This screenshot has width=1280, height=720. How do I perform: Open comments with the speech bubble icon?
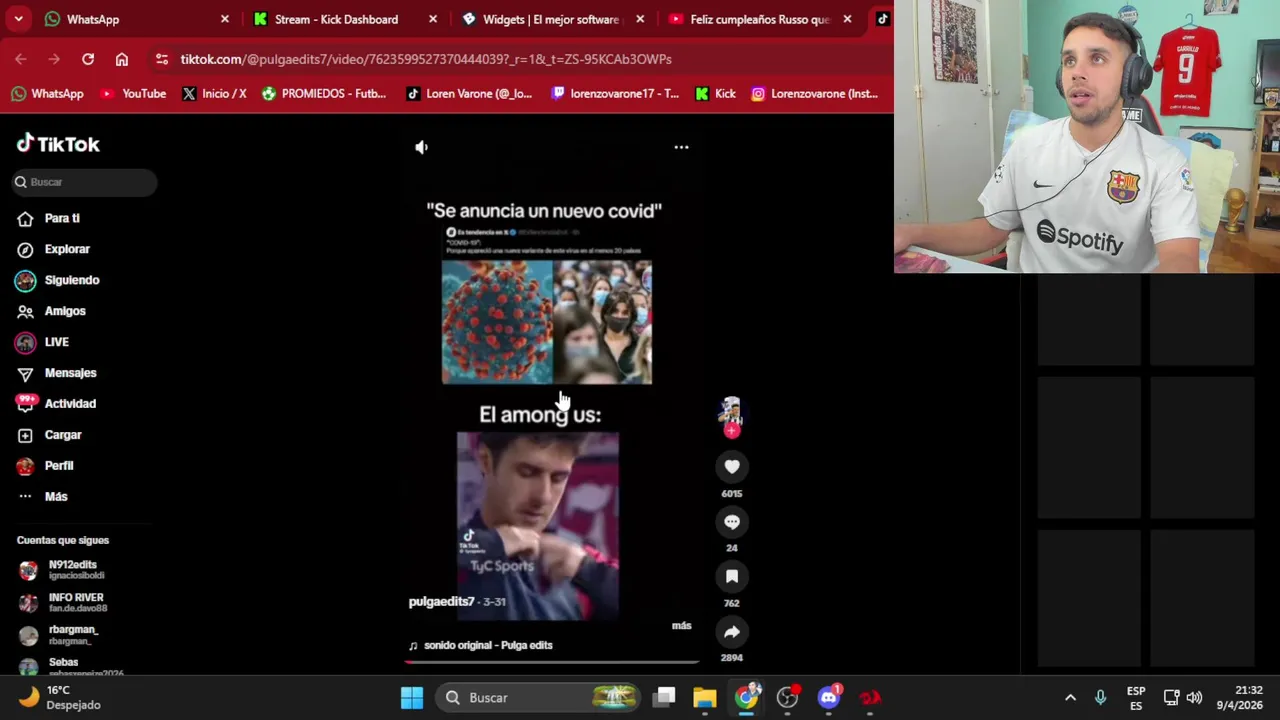coord(732,522)
